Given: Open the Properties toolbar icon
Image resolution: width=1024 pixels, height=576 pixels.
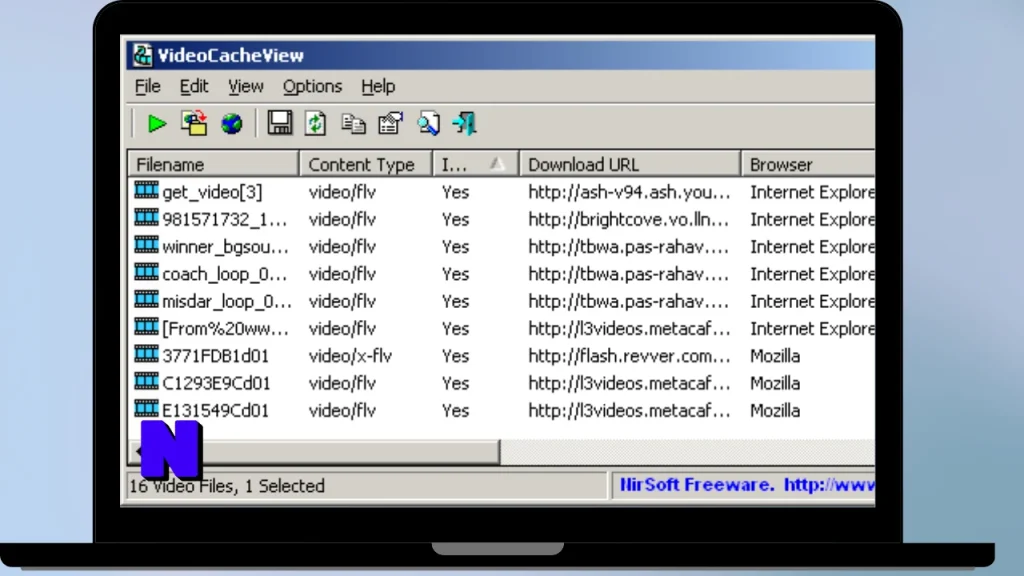Looking at the screenshot, I should tap(391, 123).
